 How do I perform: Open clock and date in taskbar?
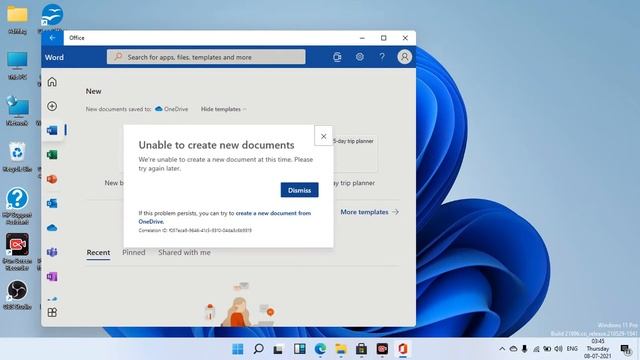coord(598,349)
